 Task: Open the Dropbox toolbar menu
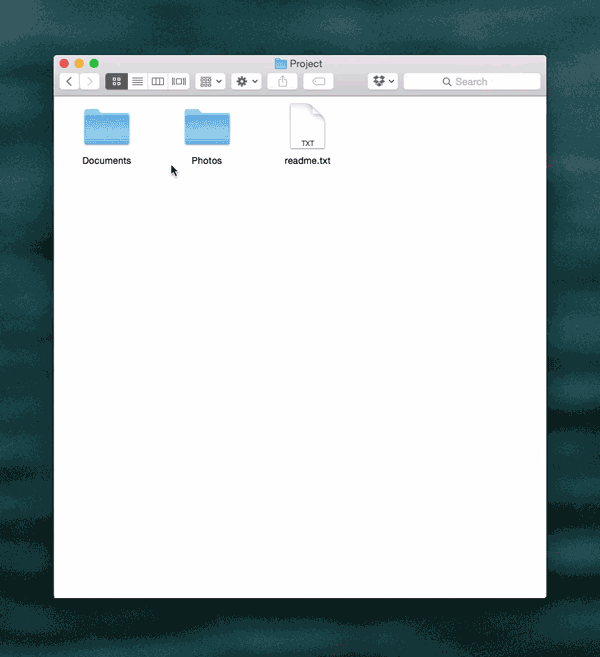[x=383, y=81]
